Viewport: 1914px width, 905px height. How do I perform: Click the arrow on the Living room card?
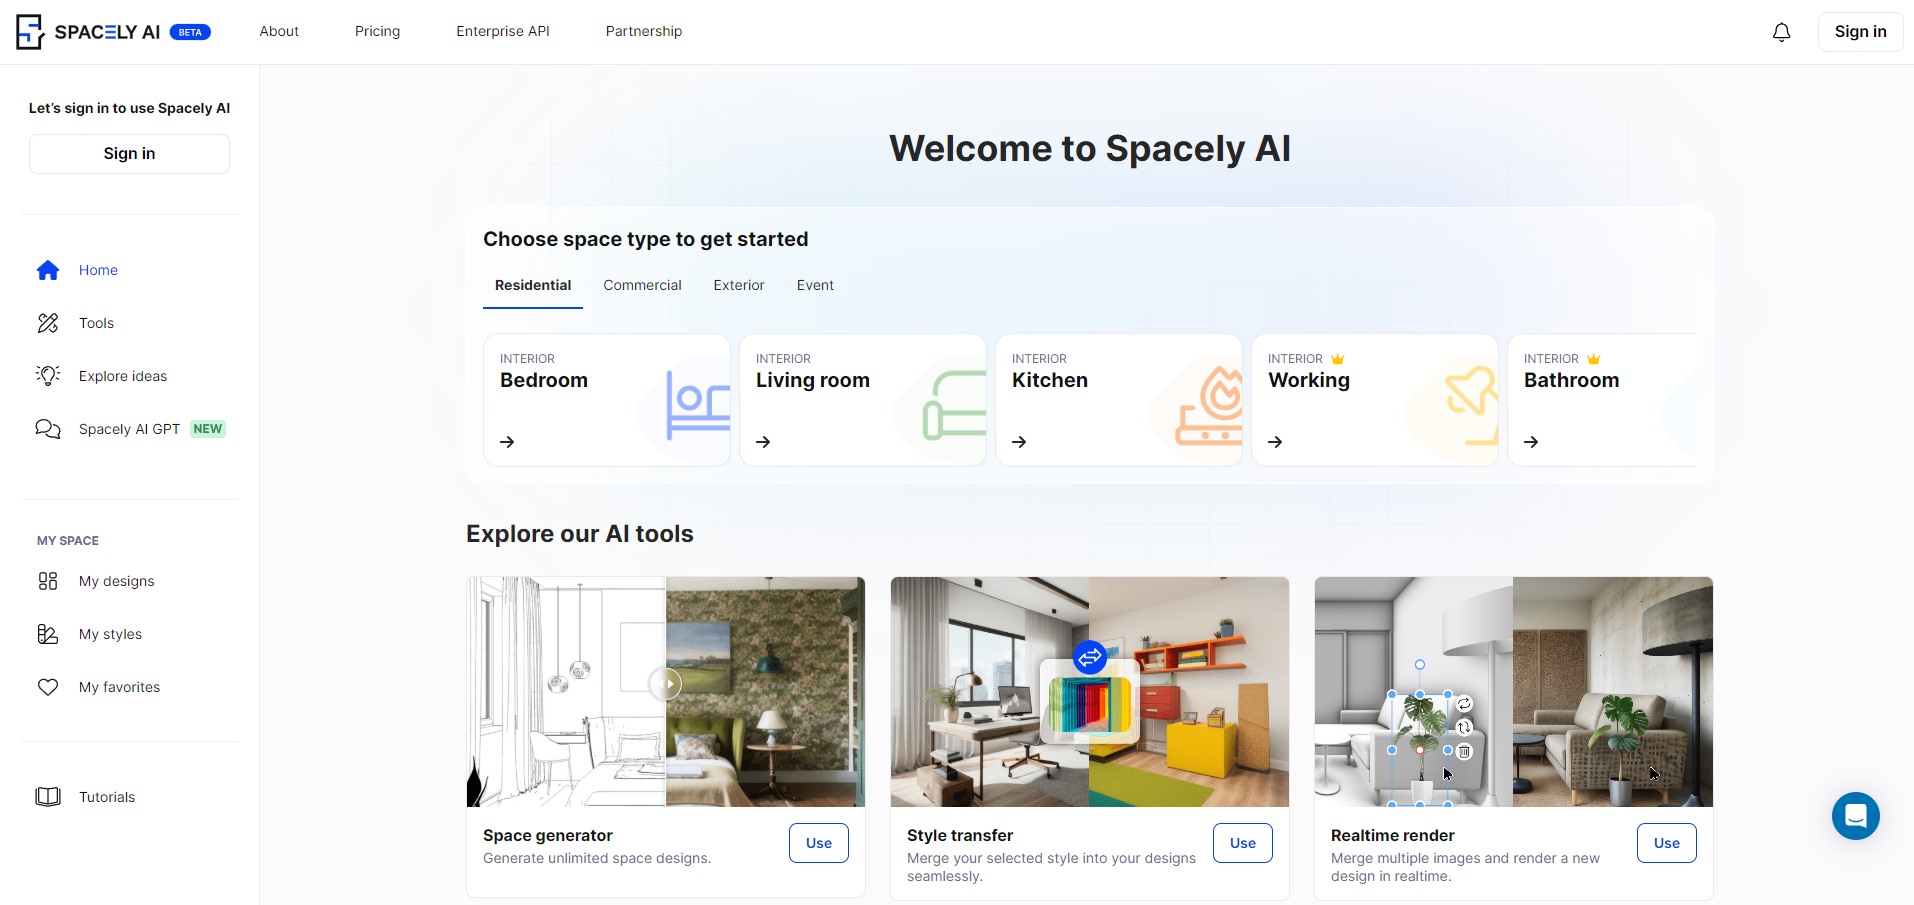coord(763,442)
